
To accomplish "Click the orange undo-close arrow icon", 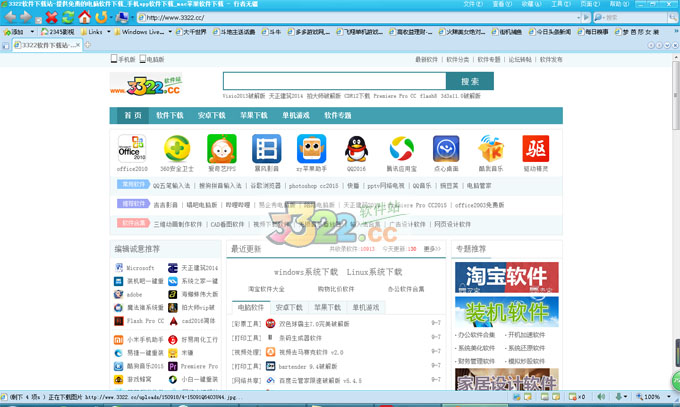I will coord(101,17).
